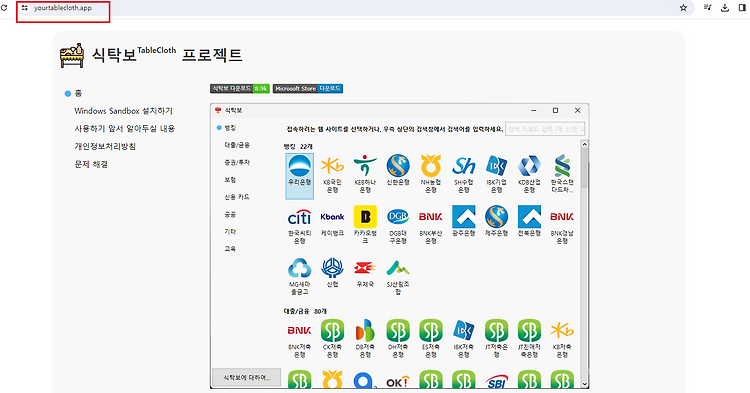The width and height of the screenshot is (750, 393).
Task: Switch to the 공공 category
Action: click(230, 215)
